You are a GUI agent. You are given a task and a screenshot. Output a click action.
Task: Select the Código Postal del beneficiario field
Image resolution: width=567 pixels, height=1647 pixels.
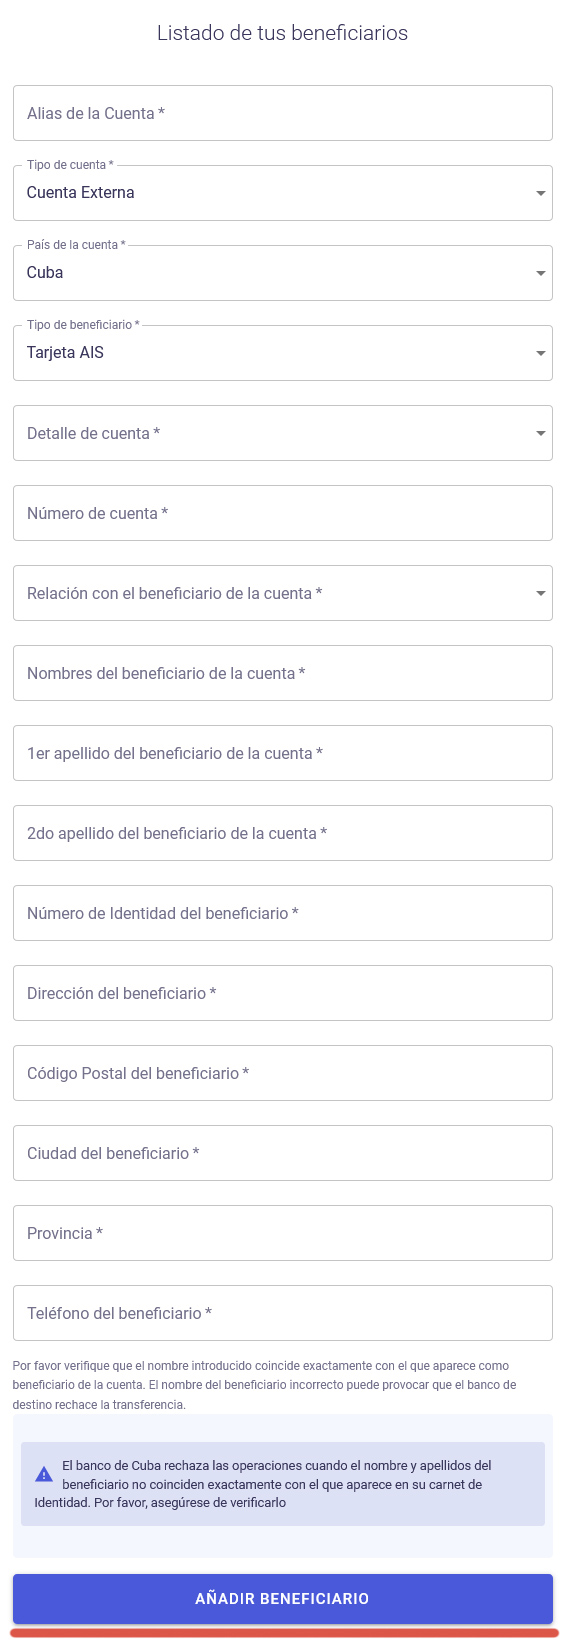[x=283, y=1073]
